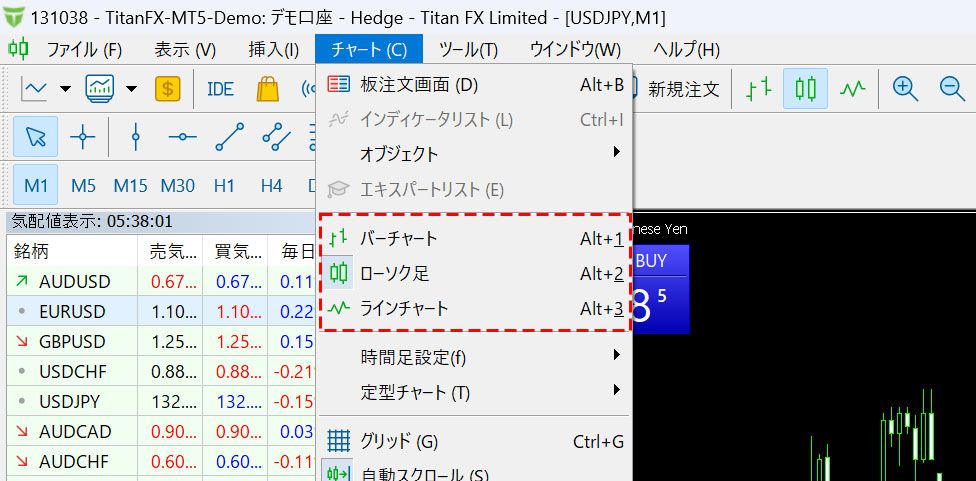
Task: Open the 挿入(I) menu
Action: click(274, 50)
